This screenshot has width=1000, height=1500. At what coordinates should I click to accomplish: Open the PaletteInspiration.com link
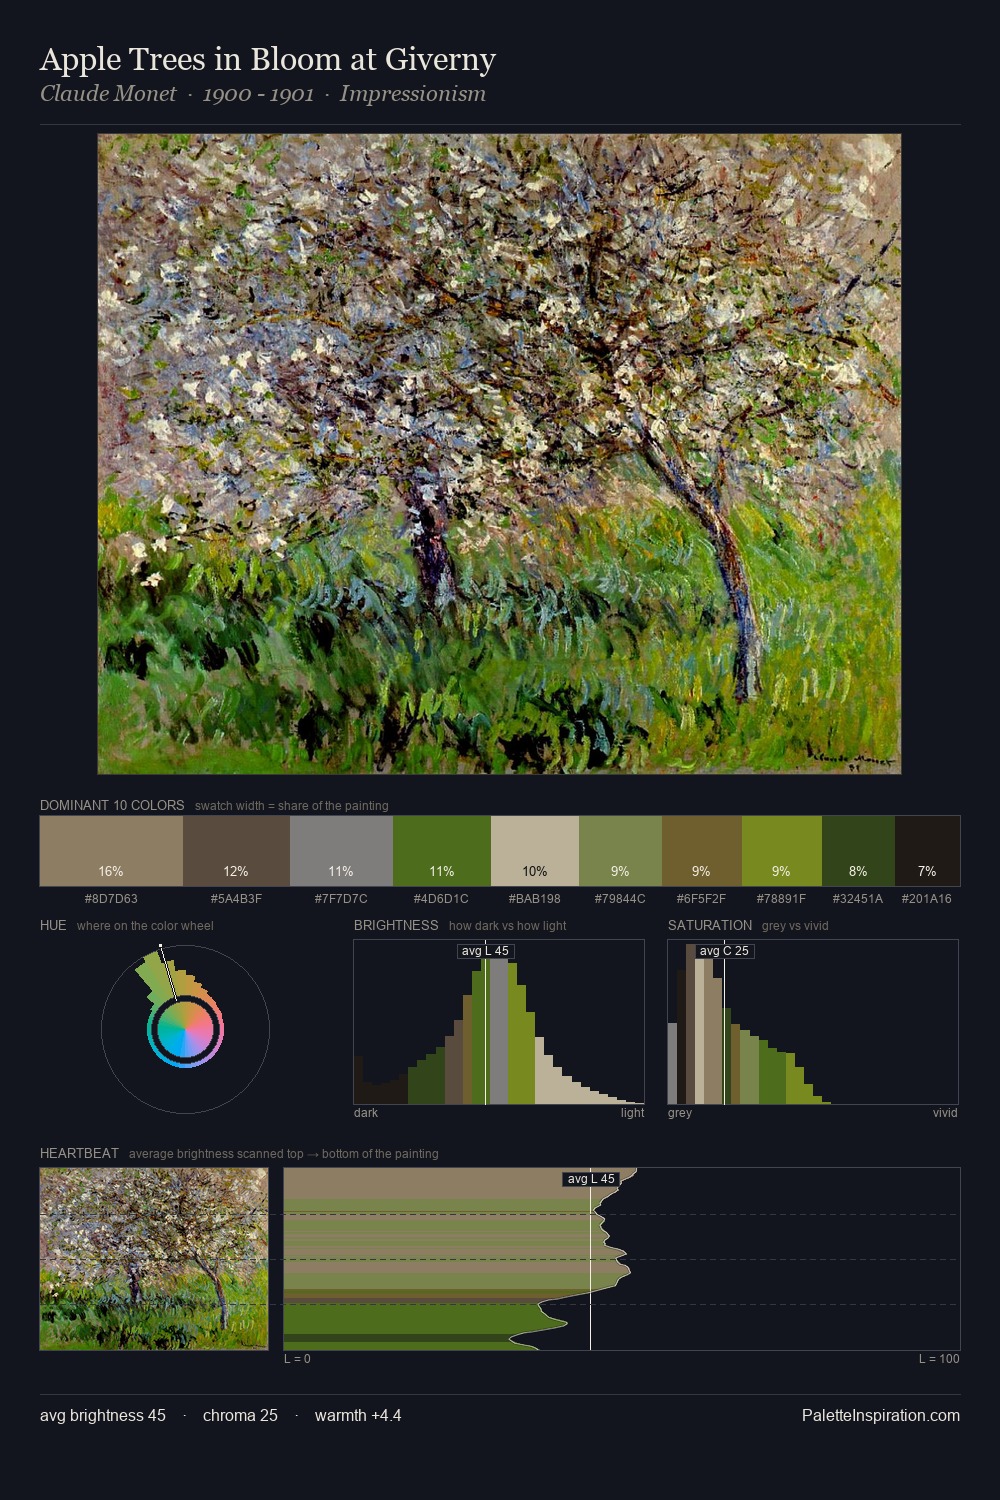click(881, 1415)
